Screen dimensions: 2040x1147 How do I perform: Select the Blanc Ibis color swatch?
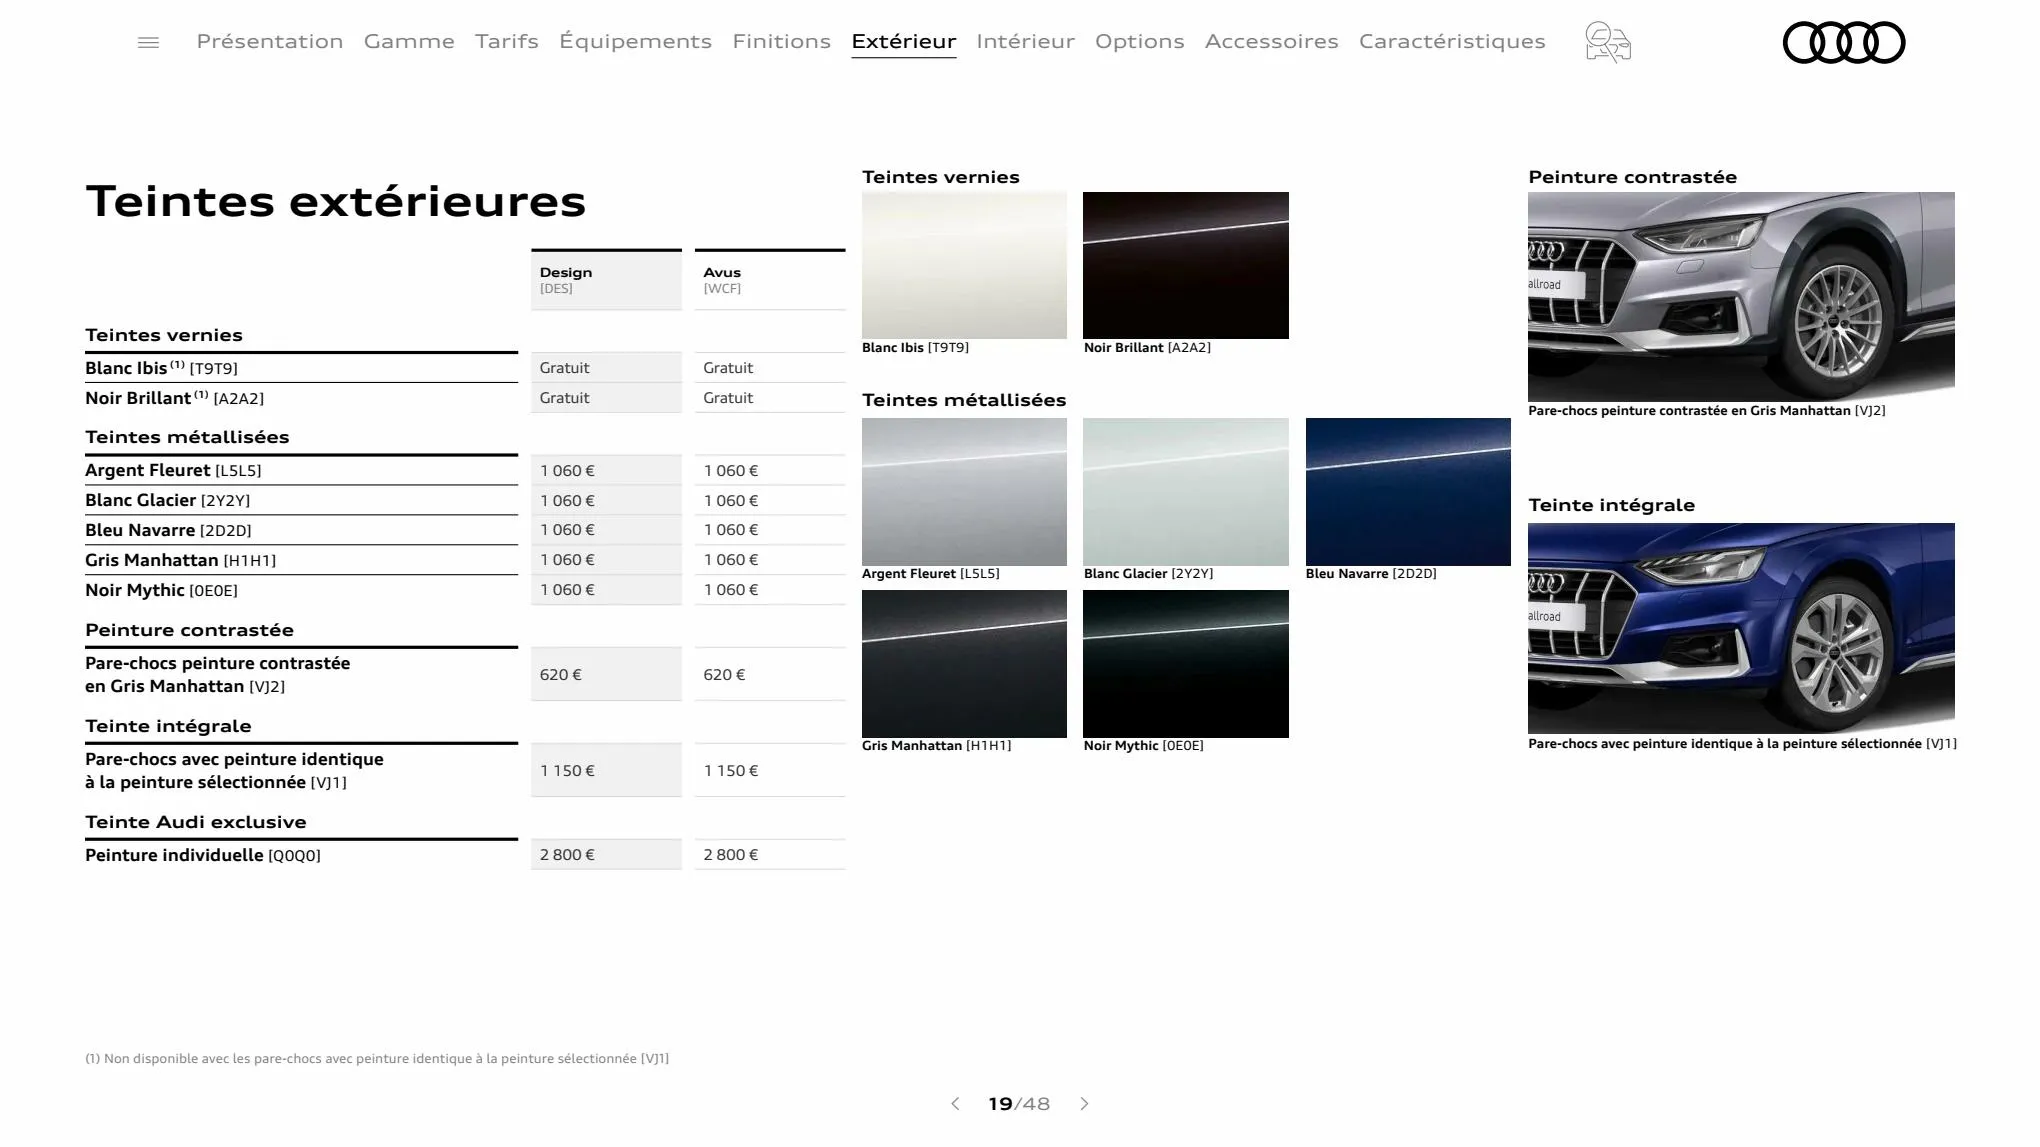click(964, 265)
